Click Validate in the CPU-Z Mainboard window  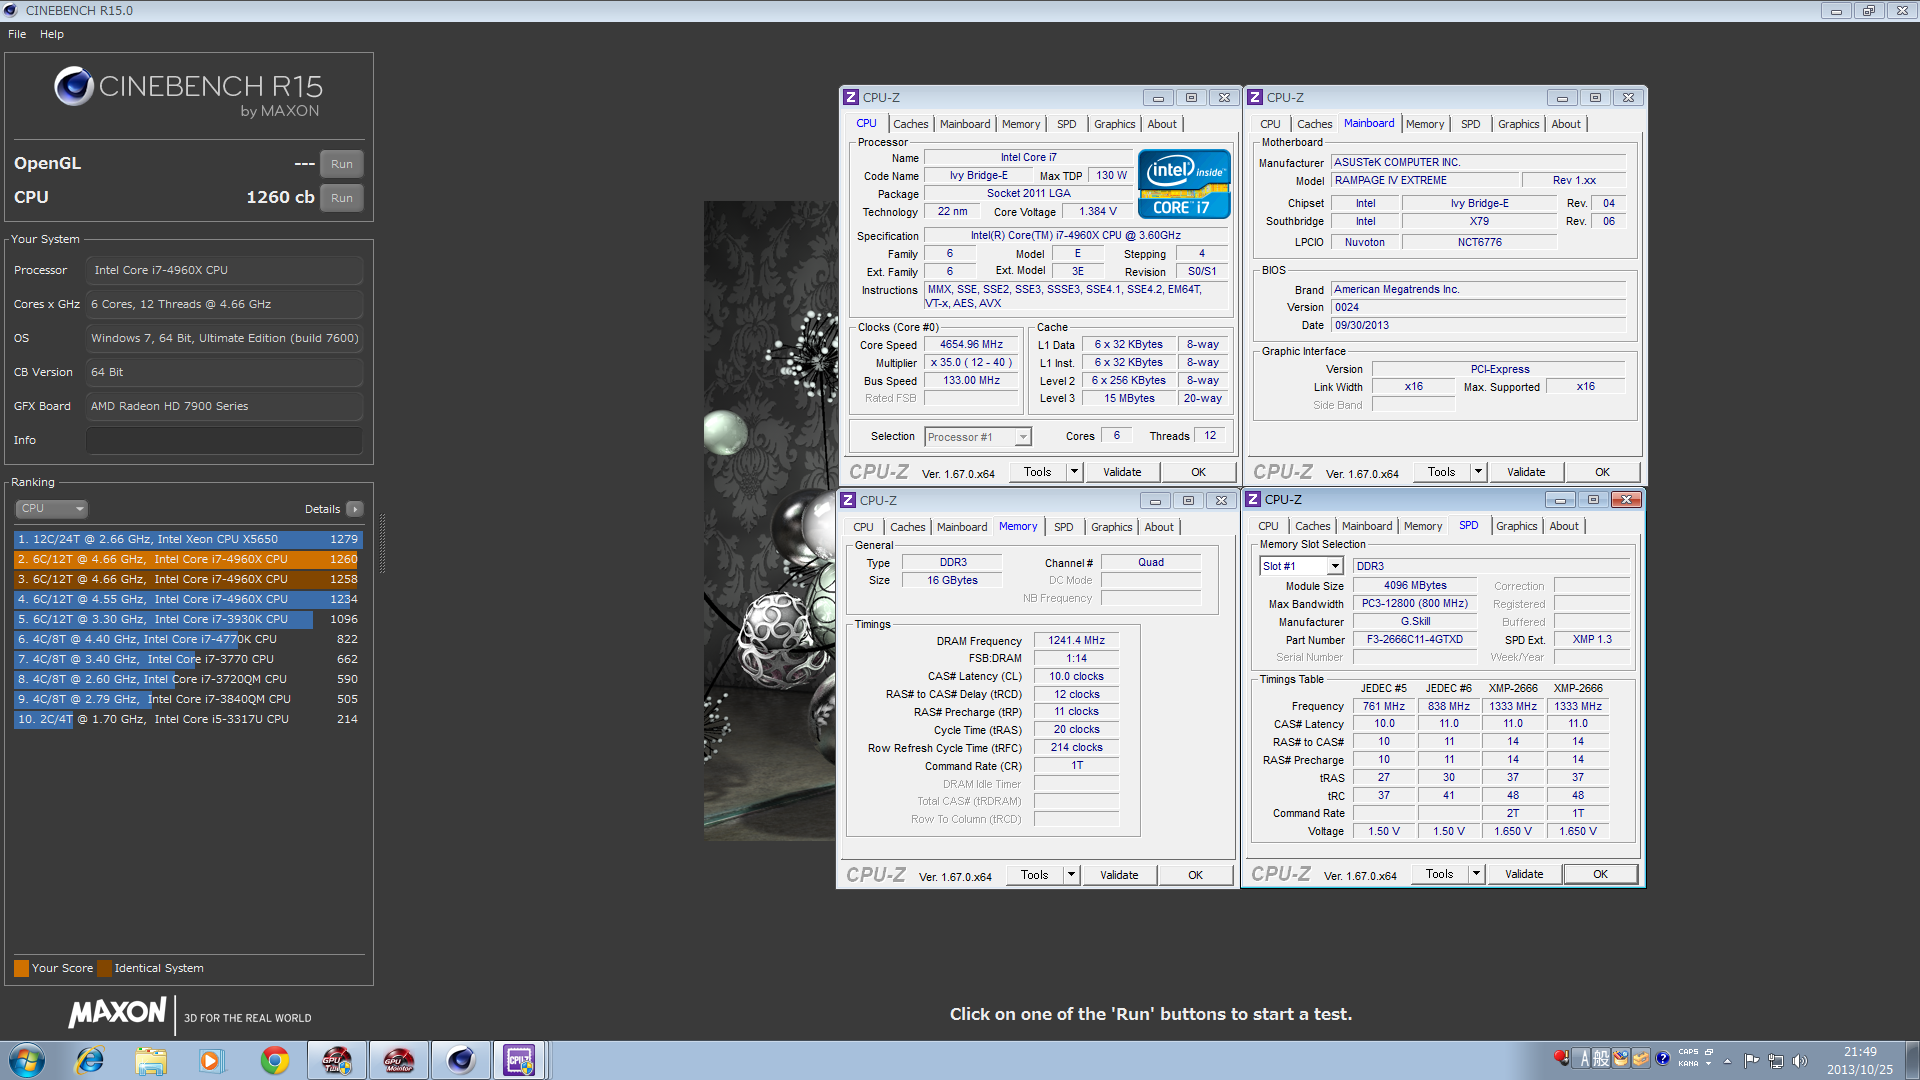1525,472
